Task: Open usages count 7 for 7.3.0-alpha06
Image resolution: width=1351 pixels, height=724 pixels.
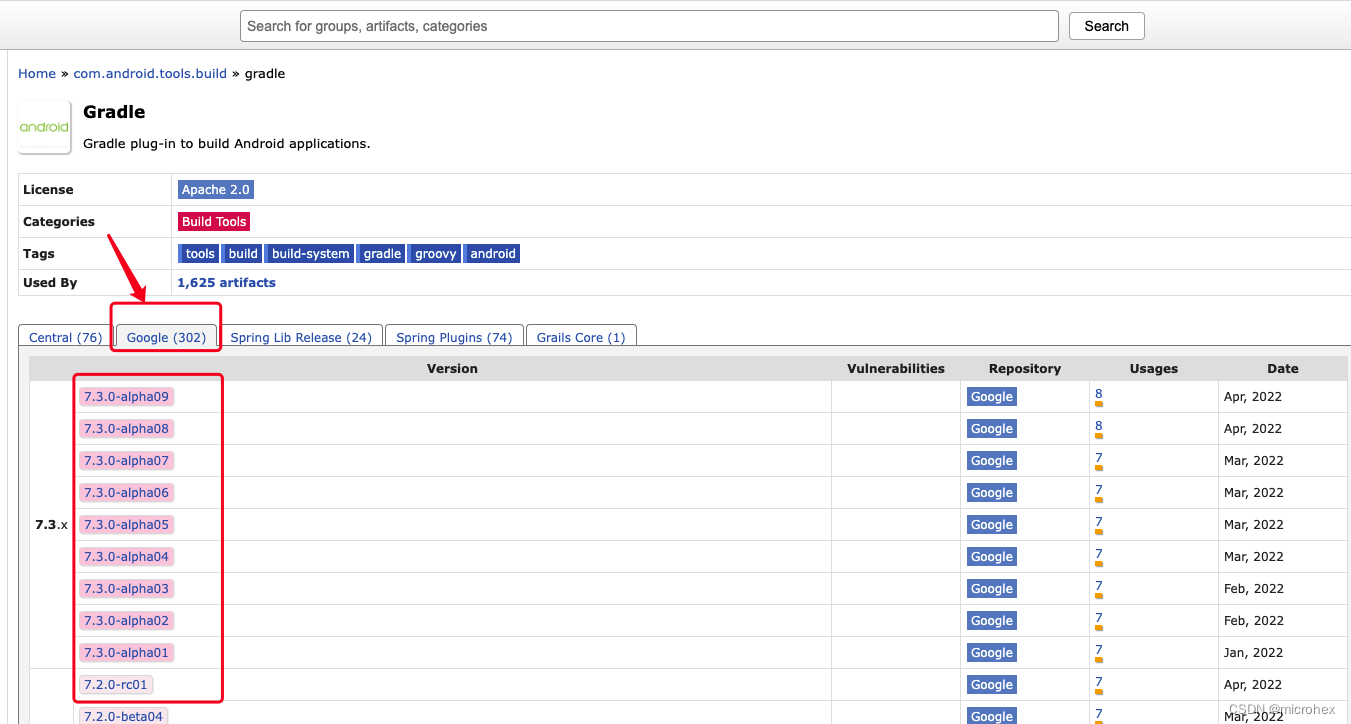Action: pyautogui.click(x=1098, y=490)
